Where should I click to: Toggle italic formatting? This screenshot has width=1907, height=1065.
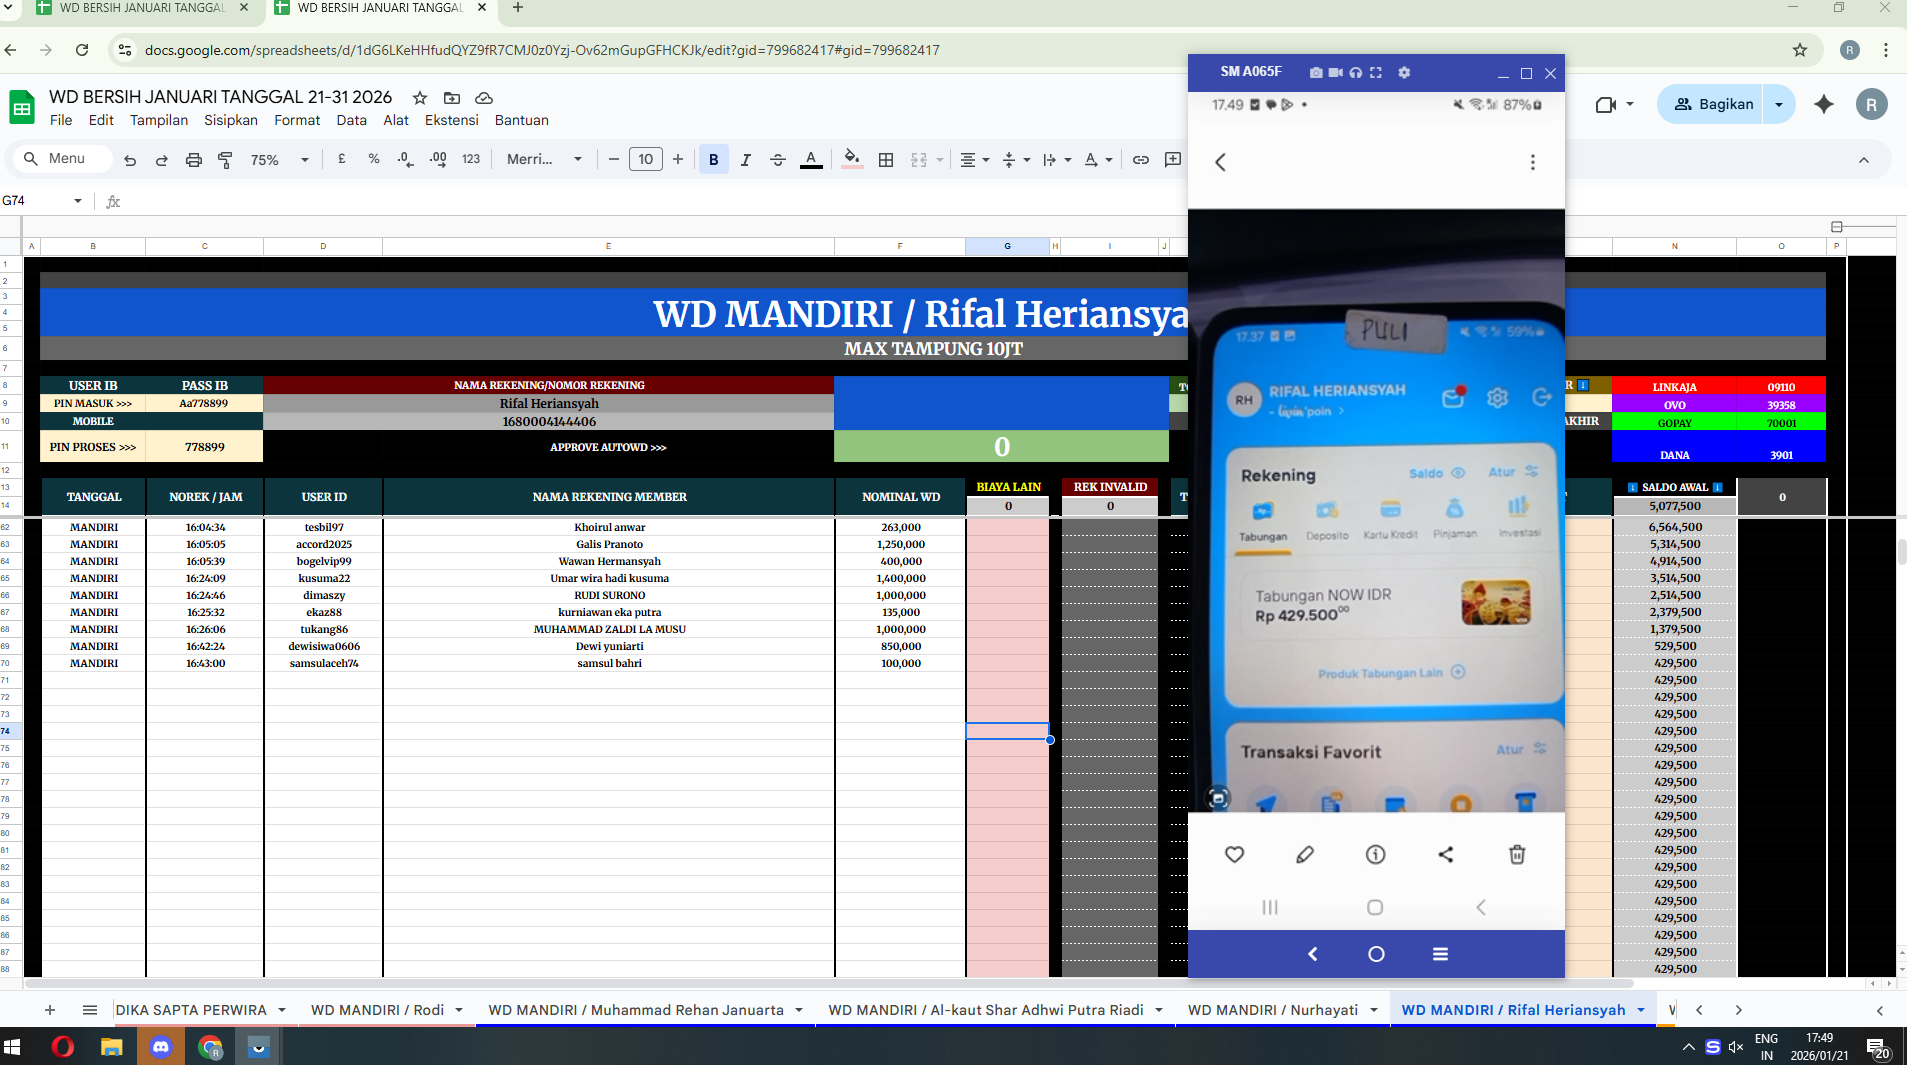[x=746, y=160]
